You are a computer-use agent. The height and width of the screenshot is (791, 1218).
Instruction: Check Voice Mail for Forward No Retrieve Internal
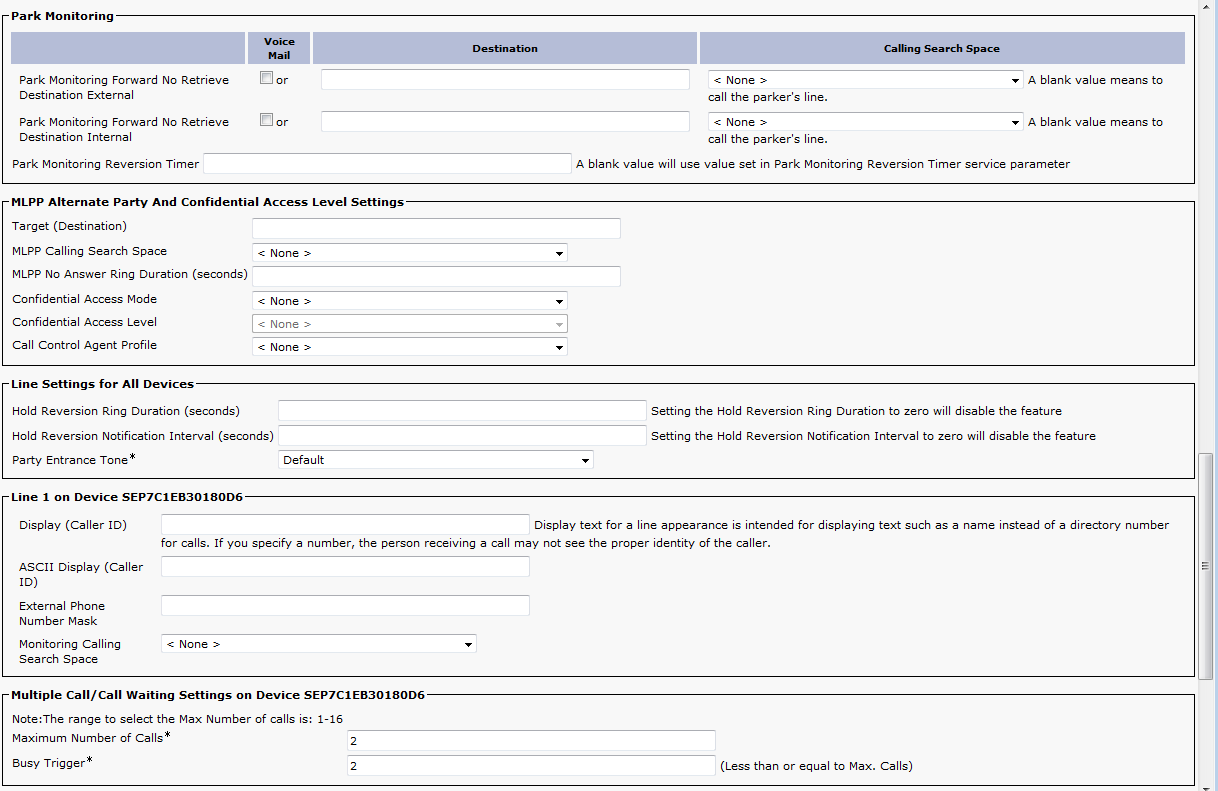pyautogui.click(x=266, y=120)
